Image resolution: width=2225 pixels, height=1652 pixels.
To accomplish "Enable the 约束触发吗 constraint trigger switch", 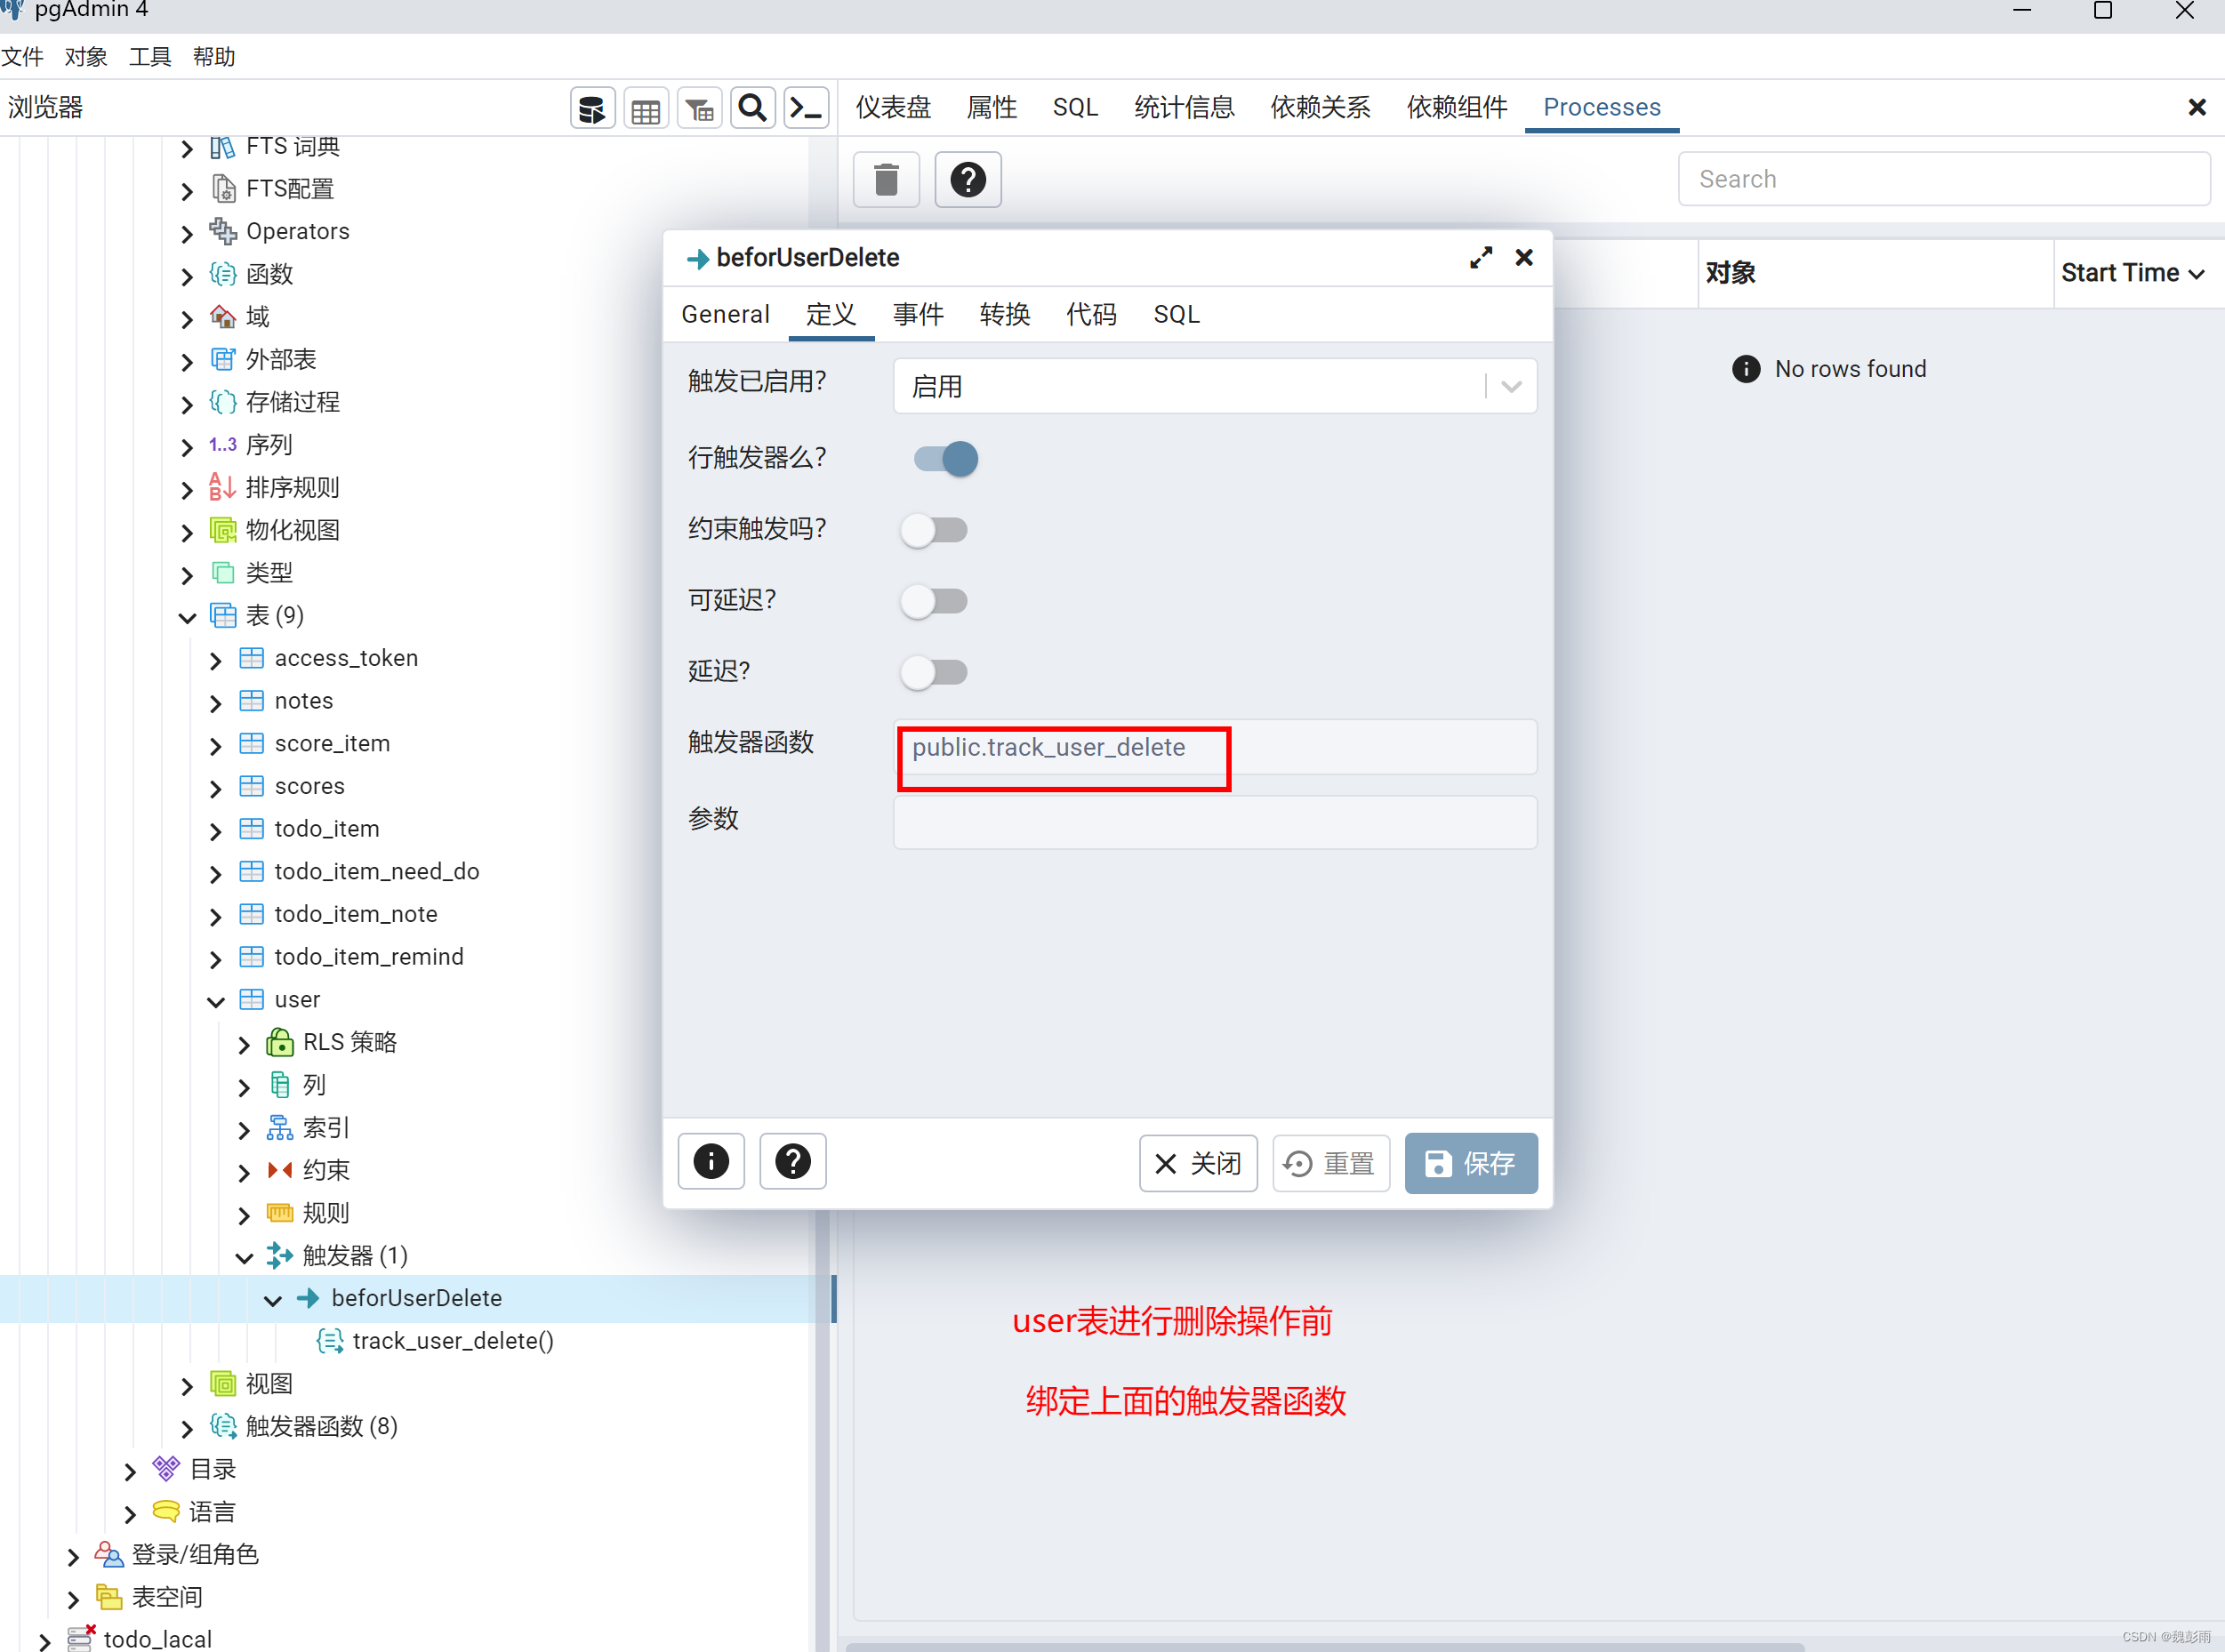I will (x=934, y=530).
